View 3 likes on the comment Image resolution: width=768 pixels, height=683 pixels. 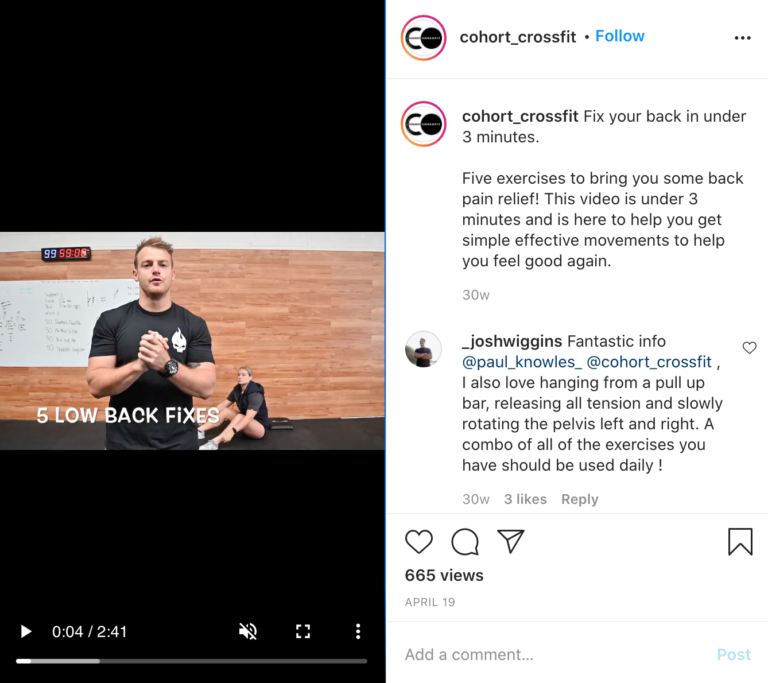[x=525, y=499]
